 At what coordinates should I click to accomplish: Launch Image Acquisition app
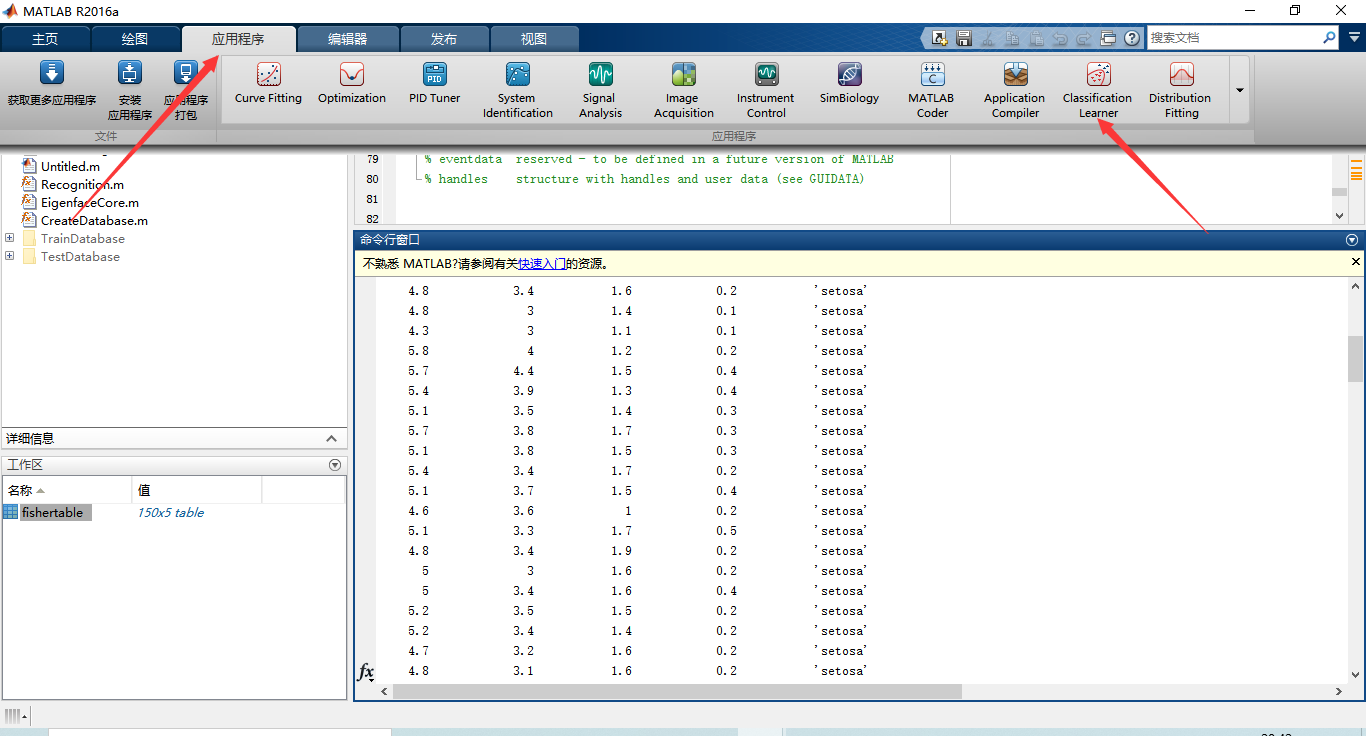pyautogui.click(x=683, y=91)
